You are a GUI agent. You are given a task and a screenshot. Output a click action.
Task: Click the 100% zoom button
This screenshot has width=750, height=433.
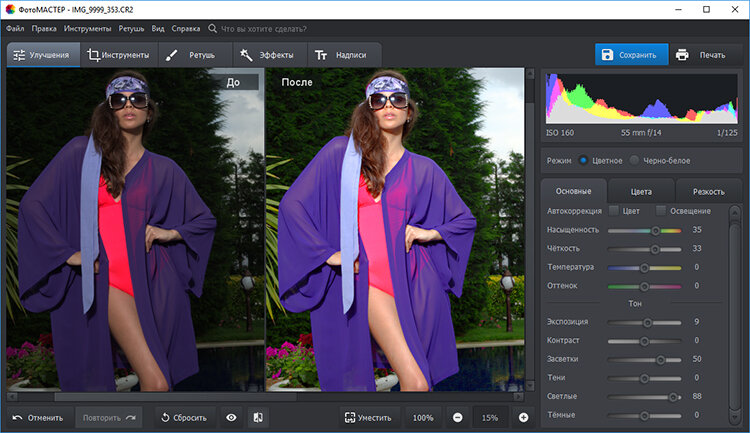click(422, 417)
